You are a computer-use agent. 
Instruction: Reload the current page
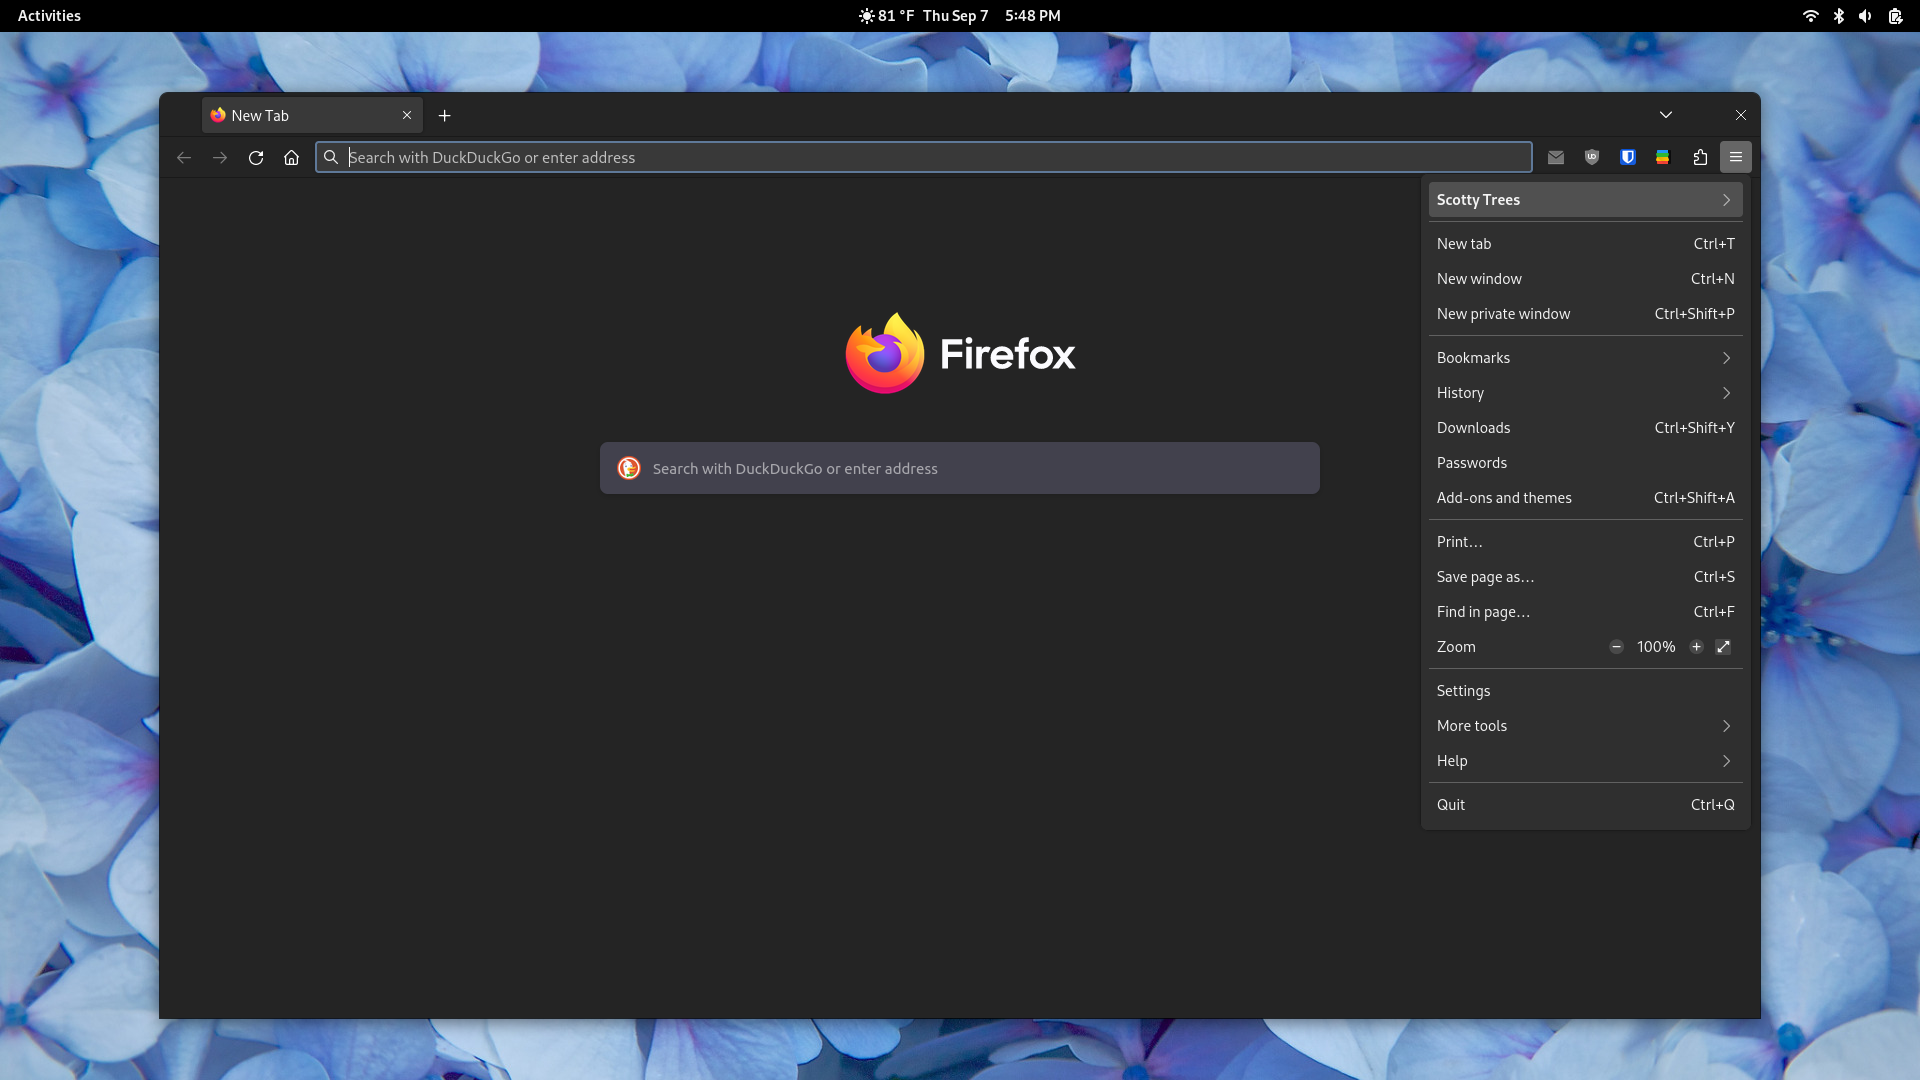(256, 157)
